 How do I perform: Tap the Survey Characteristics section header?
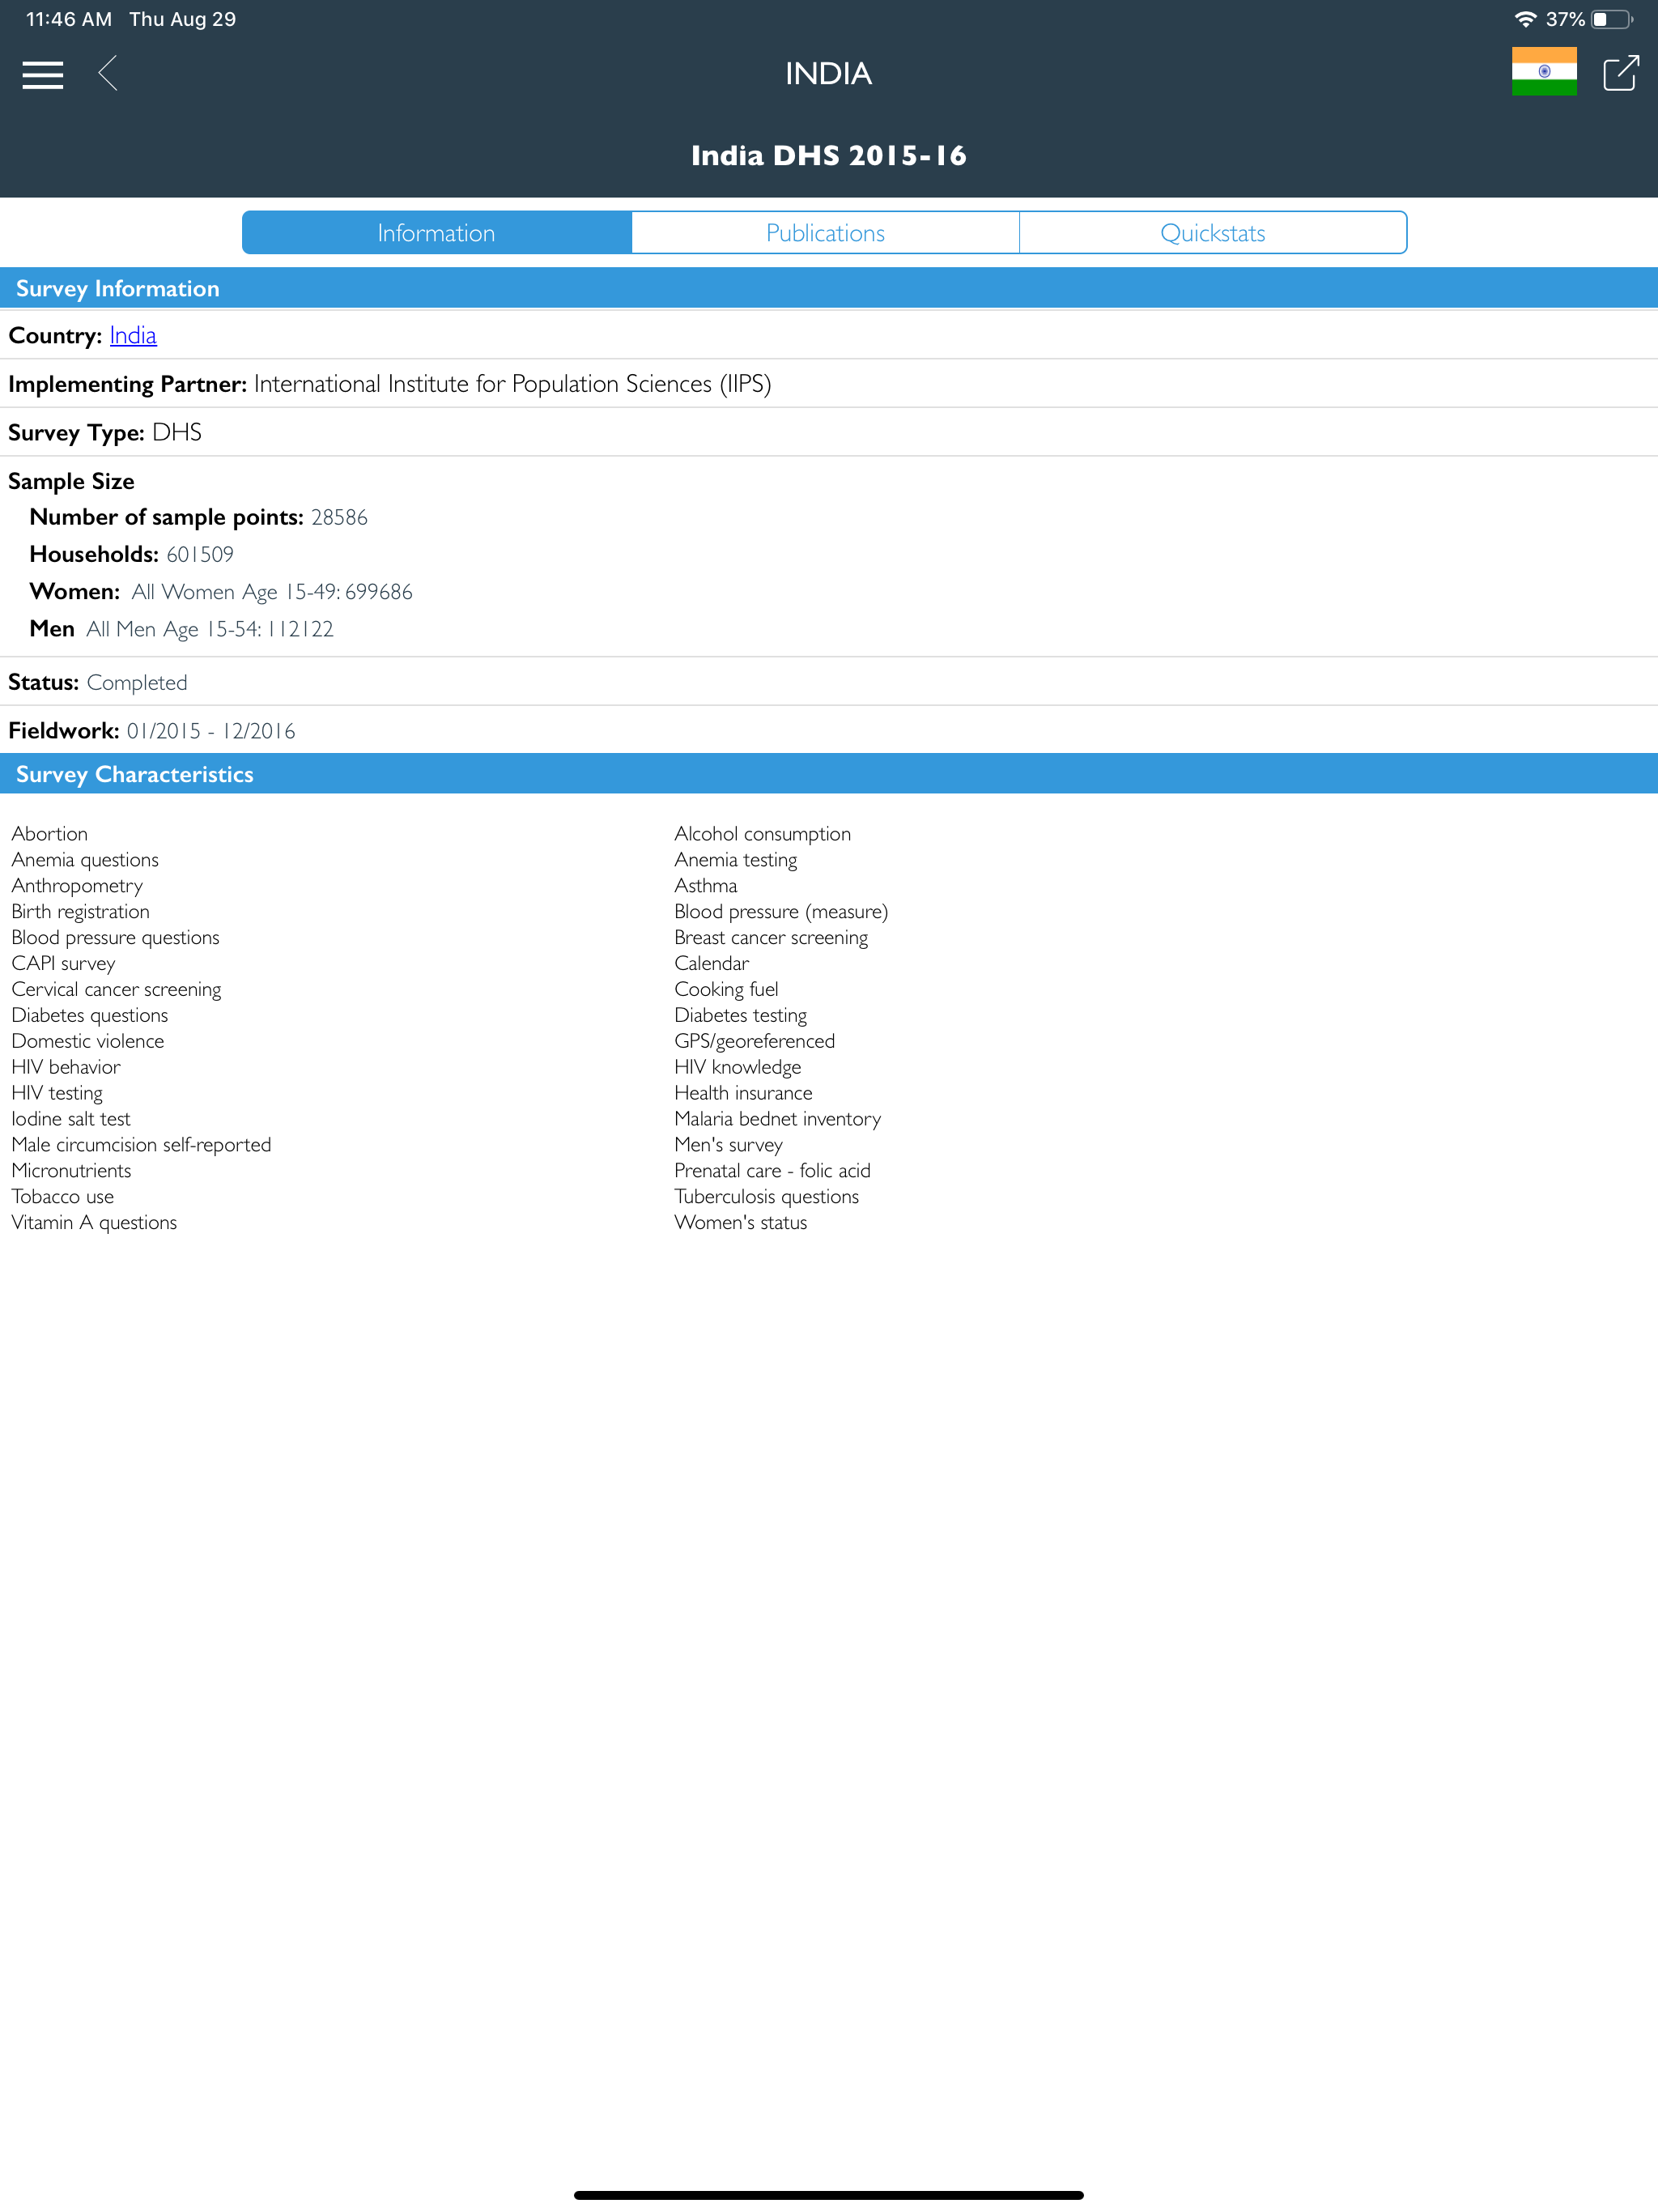click(829, 774)
